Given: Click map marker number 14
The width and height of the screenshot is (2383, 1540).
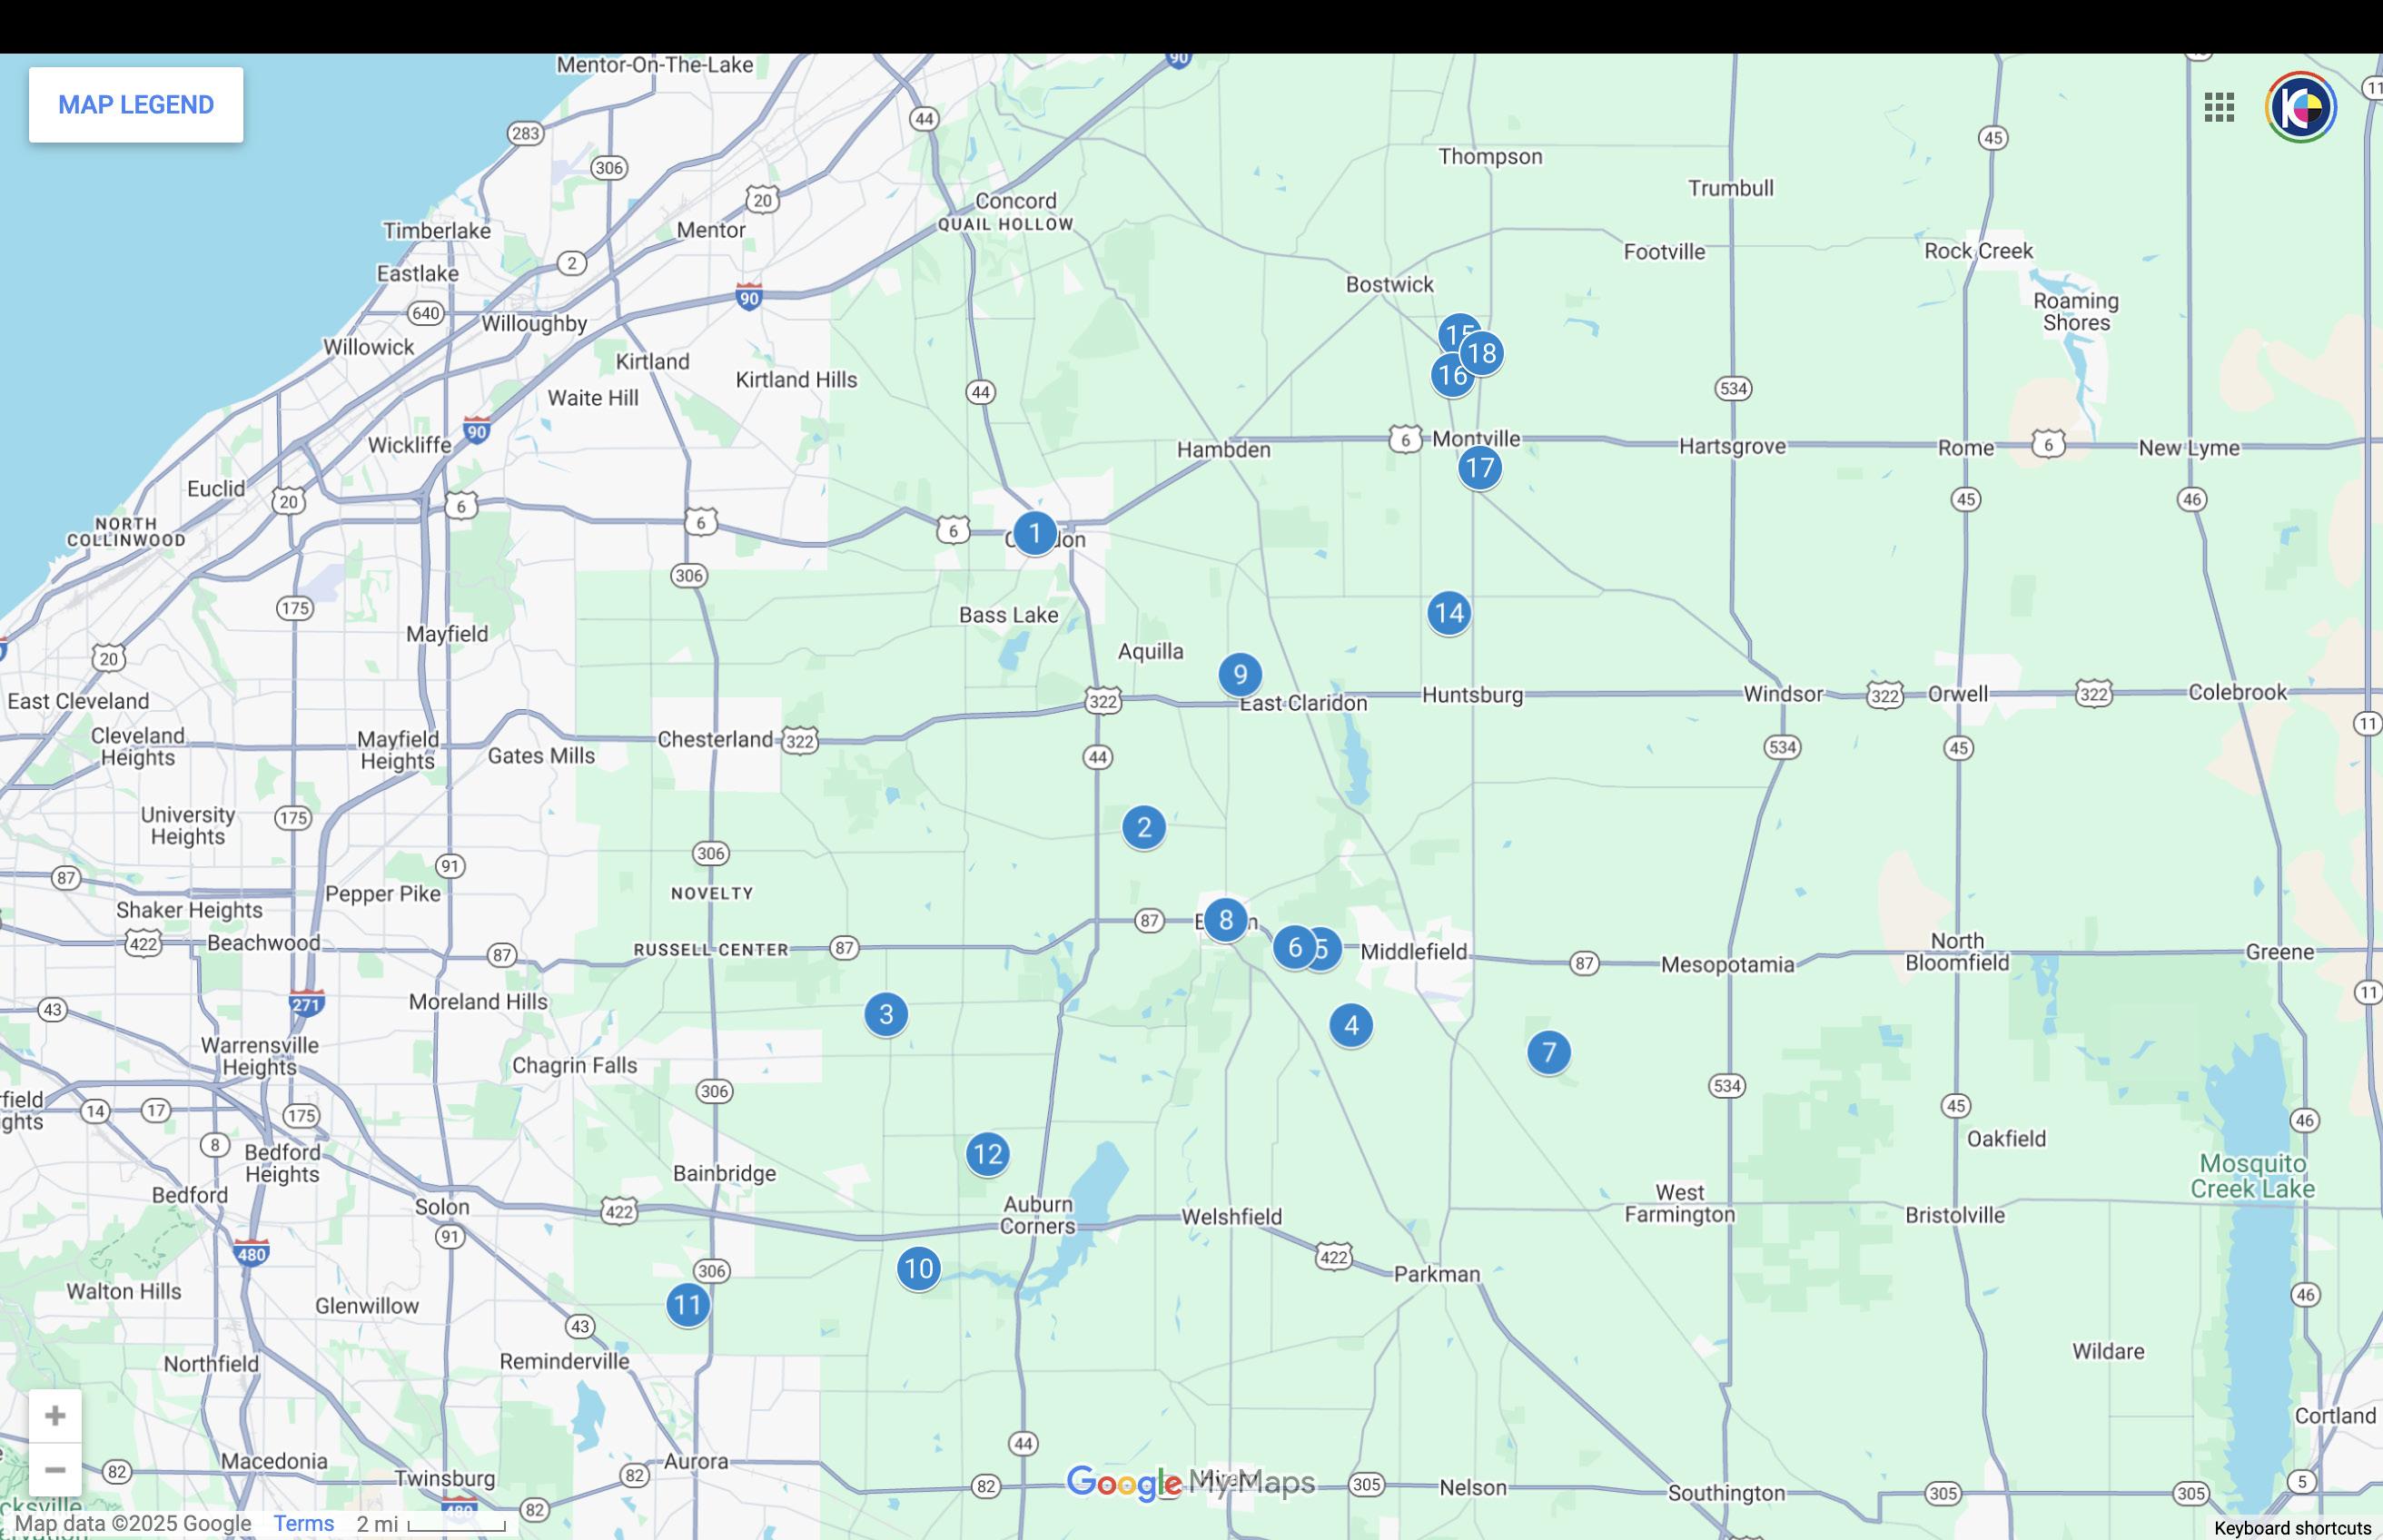Looking at the screenshot, I should click(x=1449, y=613).
